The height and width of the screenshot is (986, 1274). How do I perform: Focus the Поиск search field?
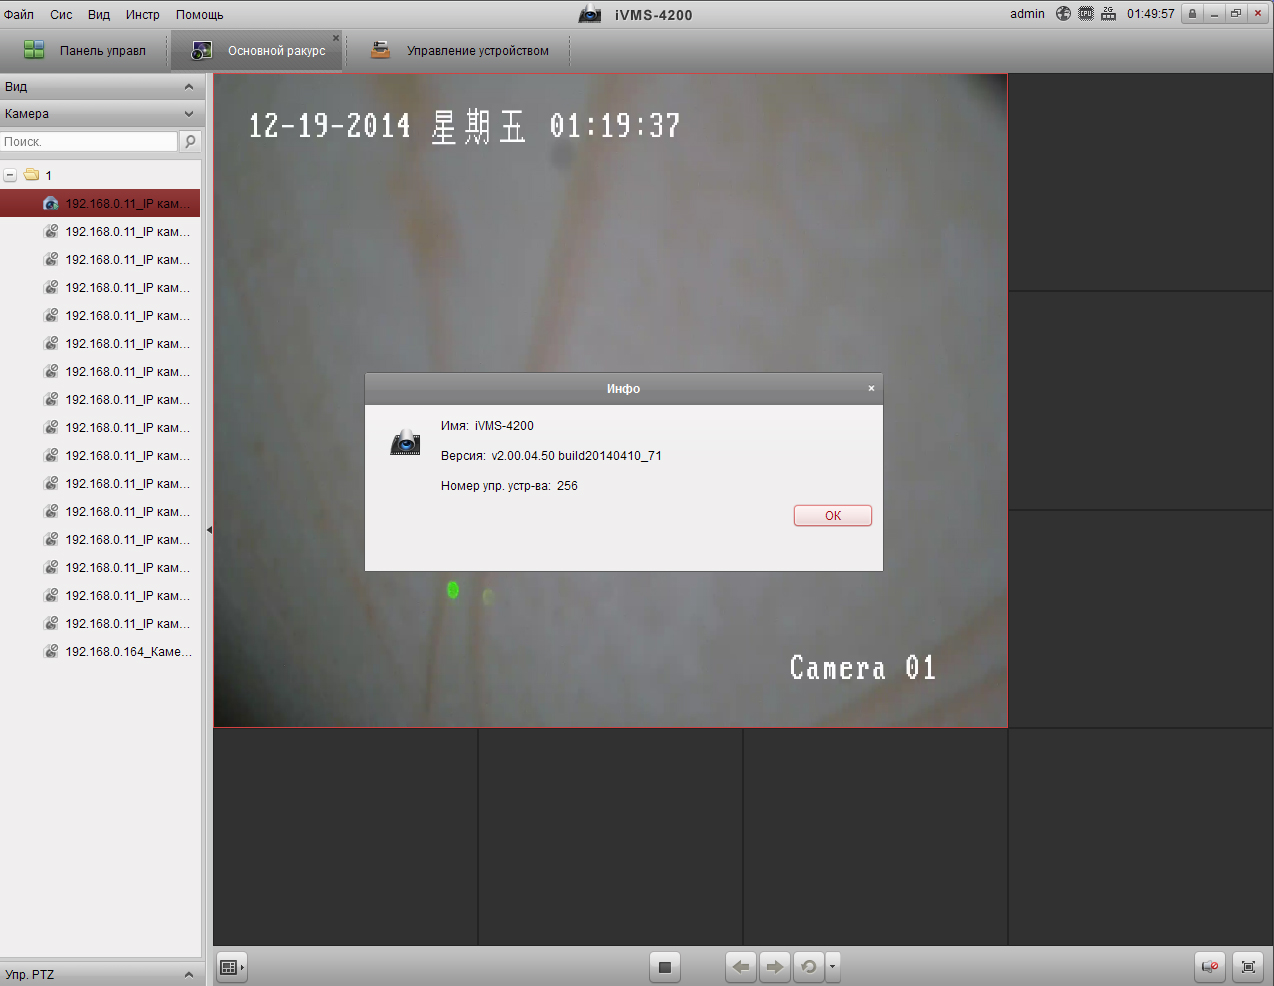[89, 142]
